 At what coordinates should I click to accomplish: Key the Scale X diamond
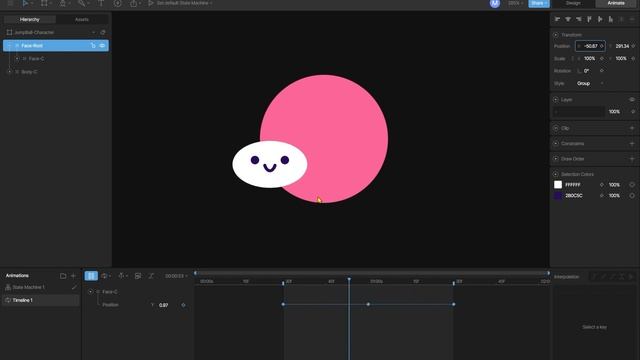(x=602, y=59)
